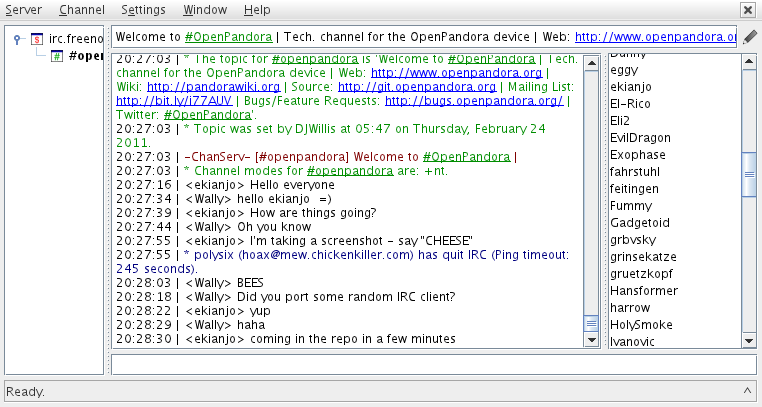Click the Ready. status bar text
Screen dimensions: 762x407
25,391
